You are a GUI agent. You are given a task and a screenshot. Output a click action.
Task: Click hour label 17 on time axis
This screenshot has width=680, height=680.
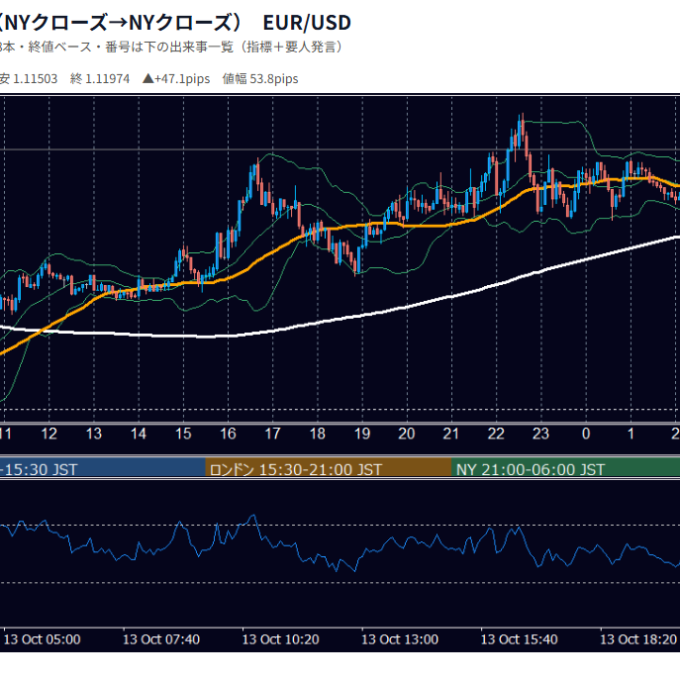pos(272,434)
